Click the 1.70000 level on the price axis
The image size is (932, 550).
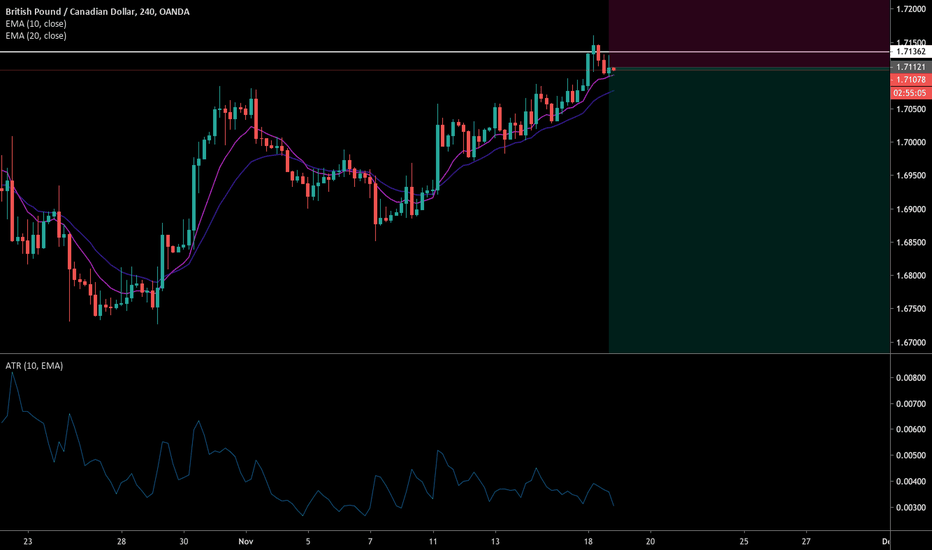909,142
